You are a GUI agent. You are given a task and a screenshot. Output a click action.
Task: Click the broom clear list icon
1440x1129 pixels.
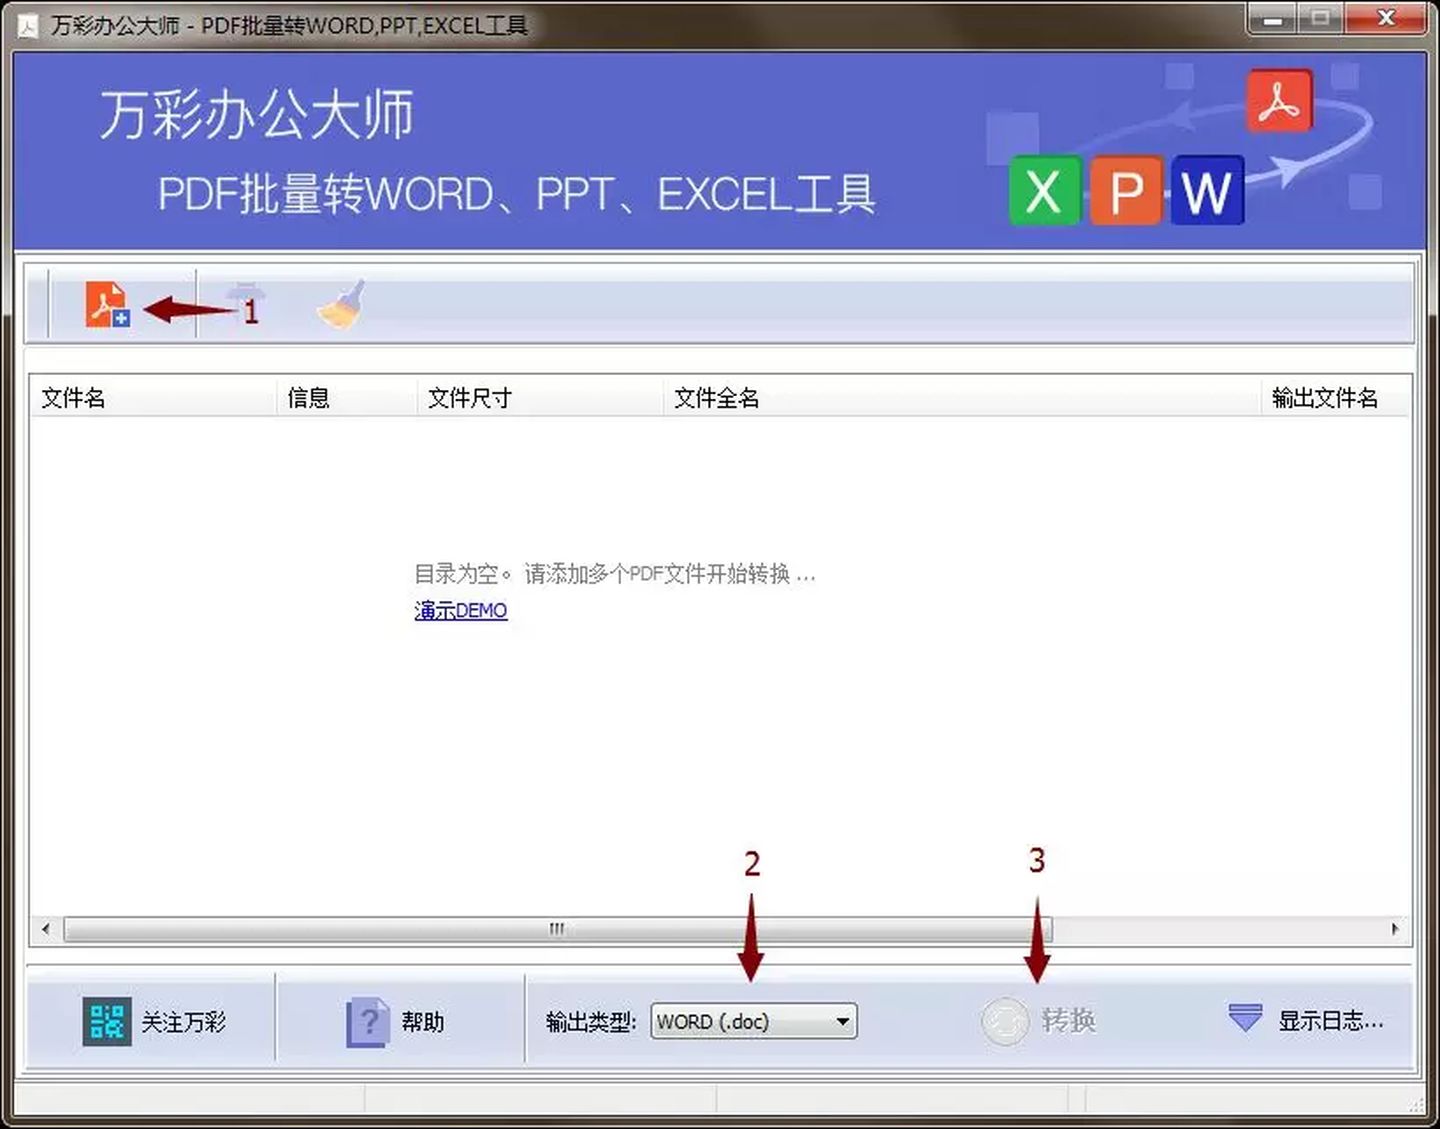[x=341, y=304]
